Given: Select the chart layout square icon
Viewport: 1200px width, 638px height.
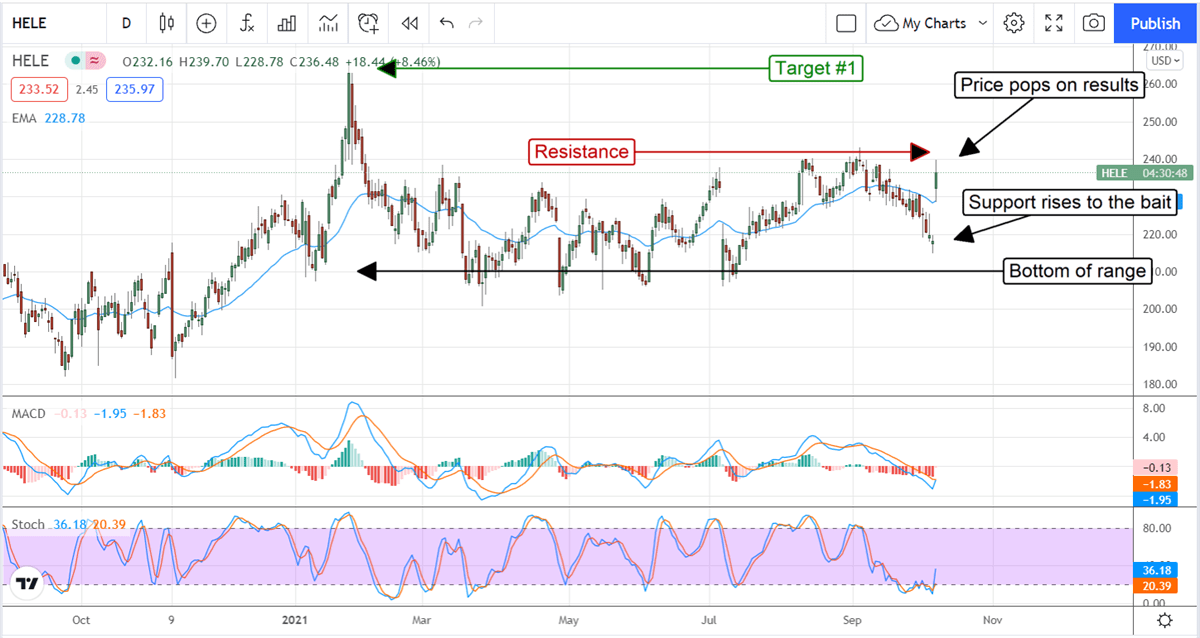Looking at the screenshot, I should tap(846, 22).
